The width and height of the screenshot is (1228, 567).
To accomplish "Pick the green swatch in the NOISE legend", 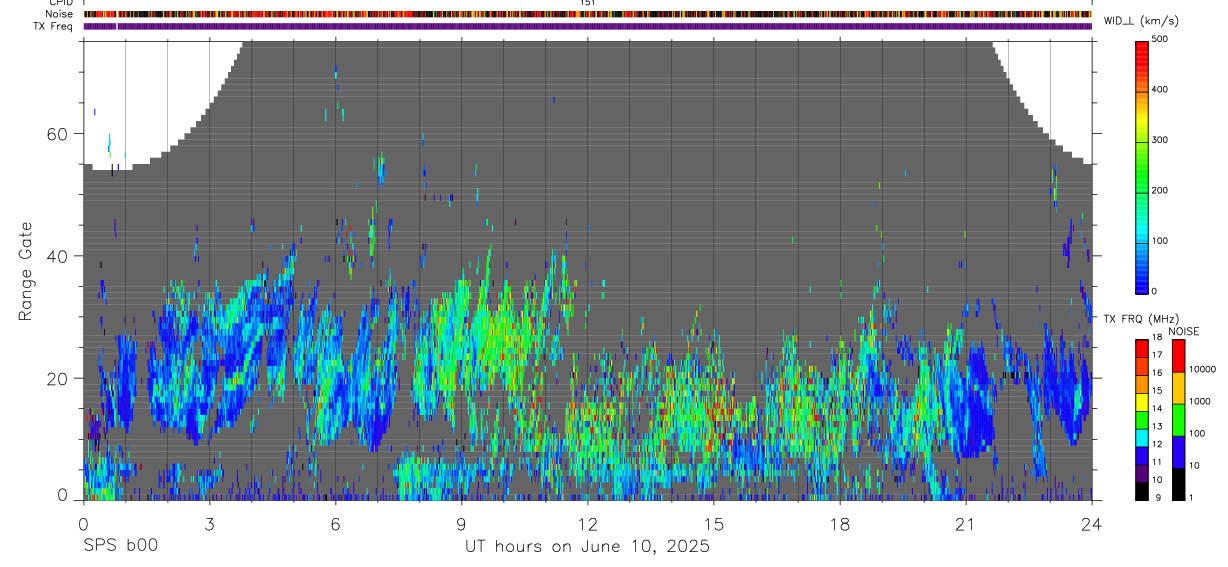I will (x=1178, y=420).
